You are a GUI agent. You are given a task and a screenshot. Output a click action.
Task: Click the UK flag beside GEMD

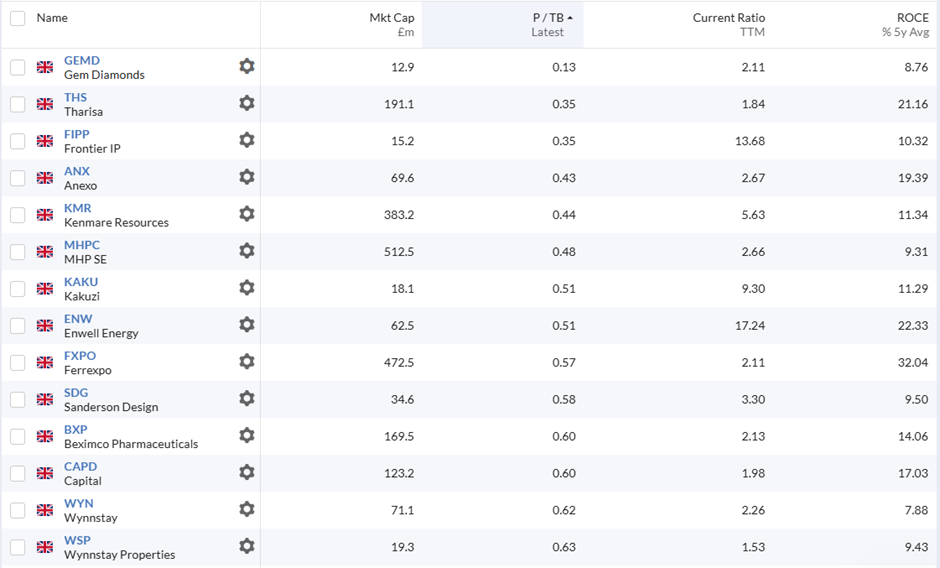pyautogui.click(x=45, y=67)
